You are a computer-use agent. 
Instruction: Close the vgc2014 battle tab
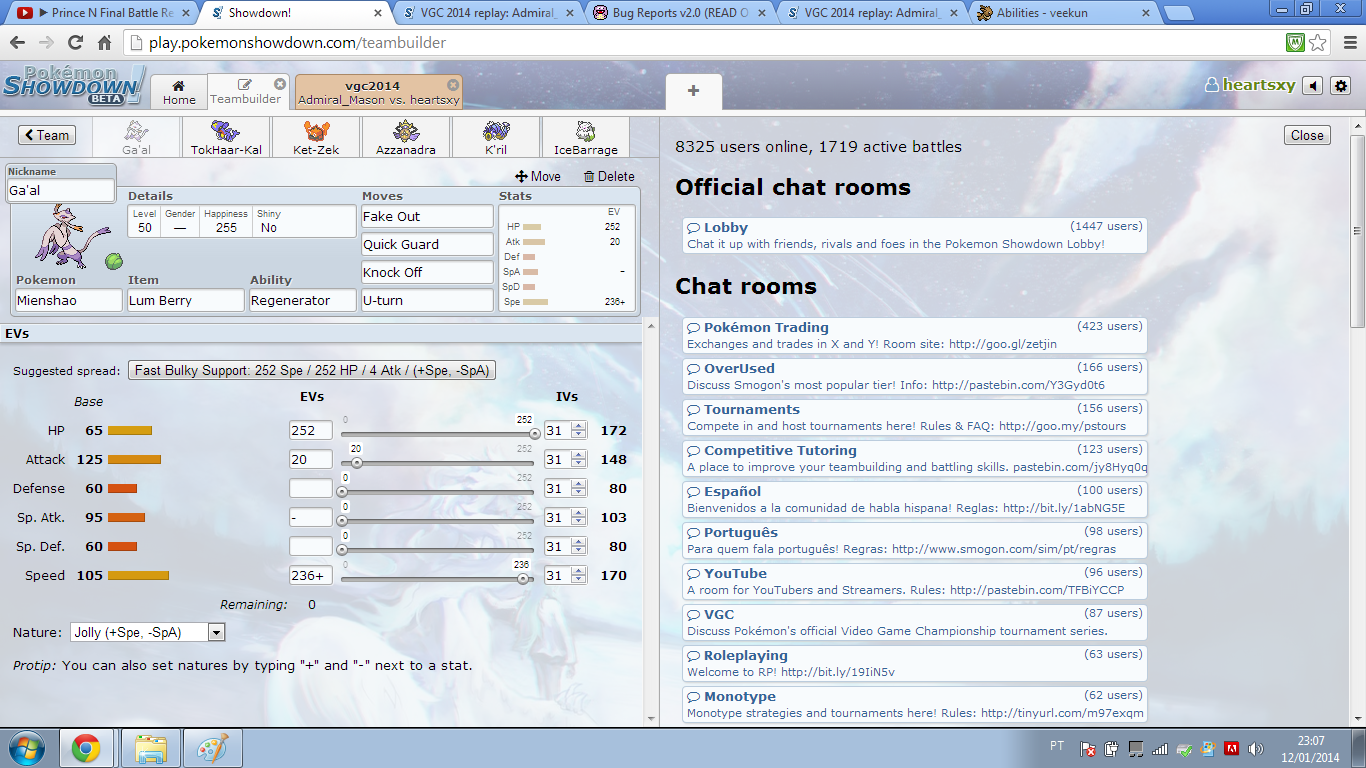[453, 85]
